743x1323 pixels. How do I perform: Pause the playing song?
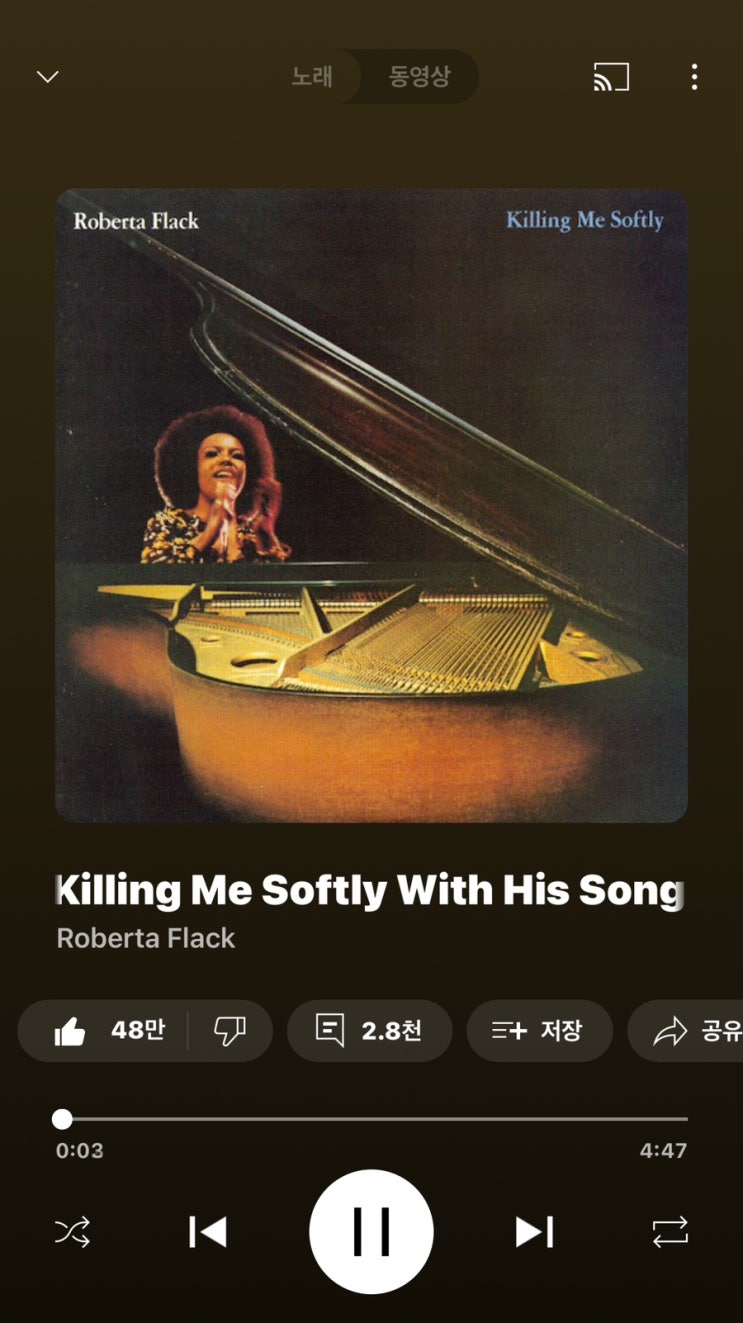coord(371,1232)
